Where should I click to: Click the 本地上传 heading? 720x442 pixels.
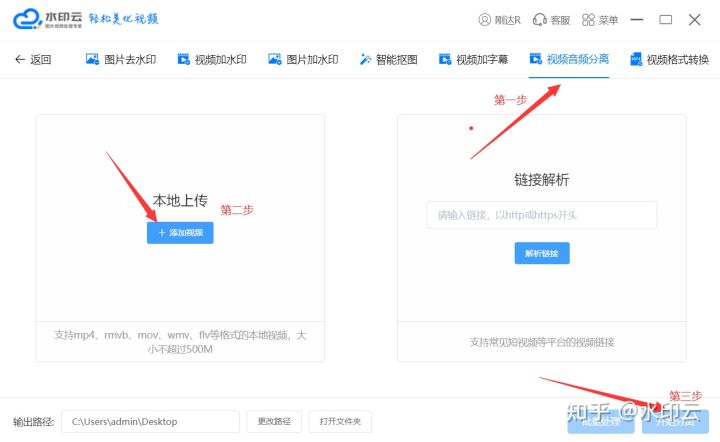click(180, 200)
